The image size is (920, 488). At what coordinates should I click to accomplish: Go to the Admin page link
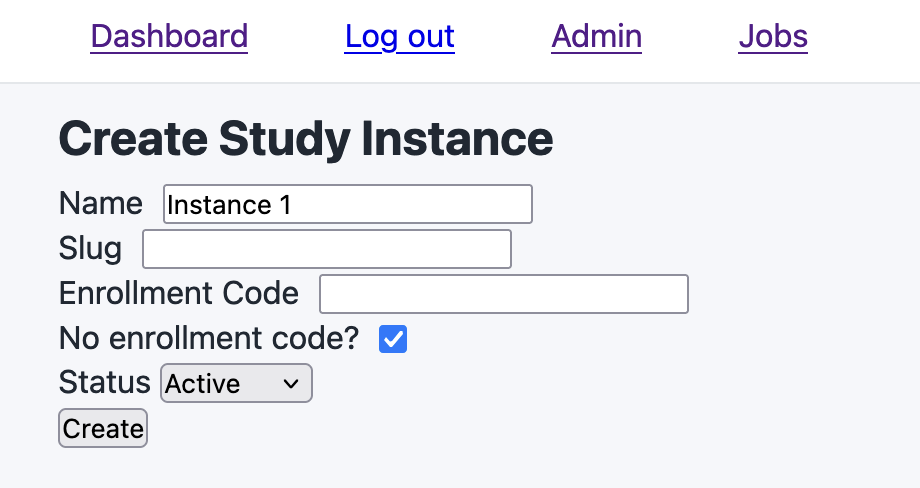point(596,37)
